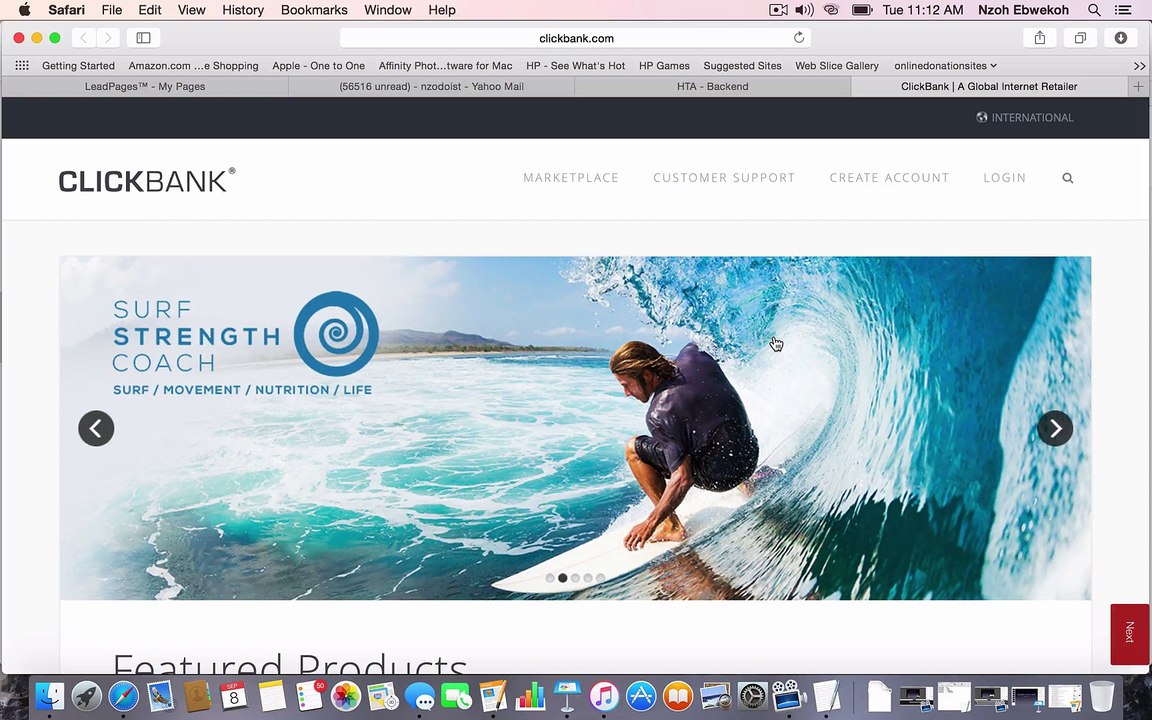Open iBooks in the Dock
This screenshot has height=720, width=1152.
point(677,696)
